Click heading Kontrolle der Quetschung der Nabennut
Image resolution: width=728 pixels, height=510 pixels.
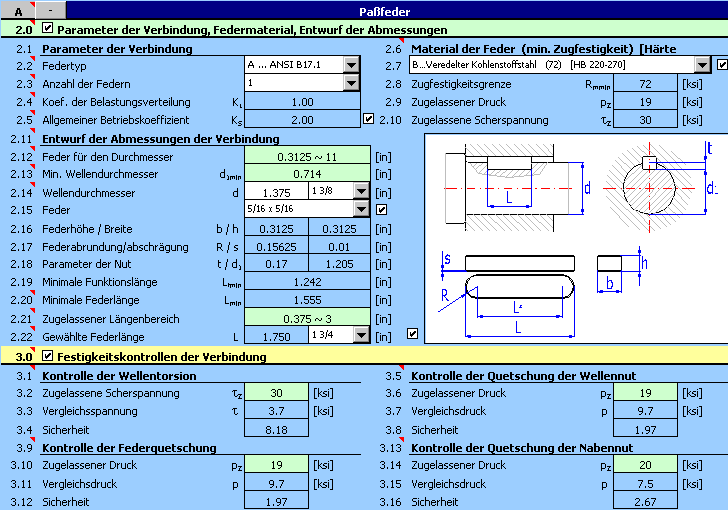tap(522, 448)
